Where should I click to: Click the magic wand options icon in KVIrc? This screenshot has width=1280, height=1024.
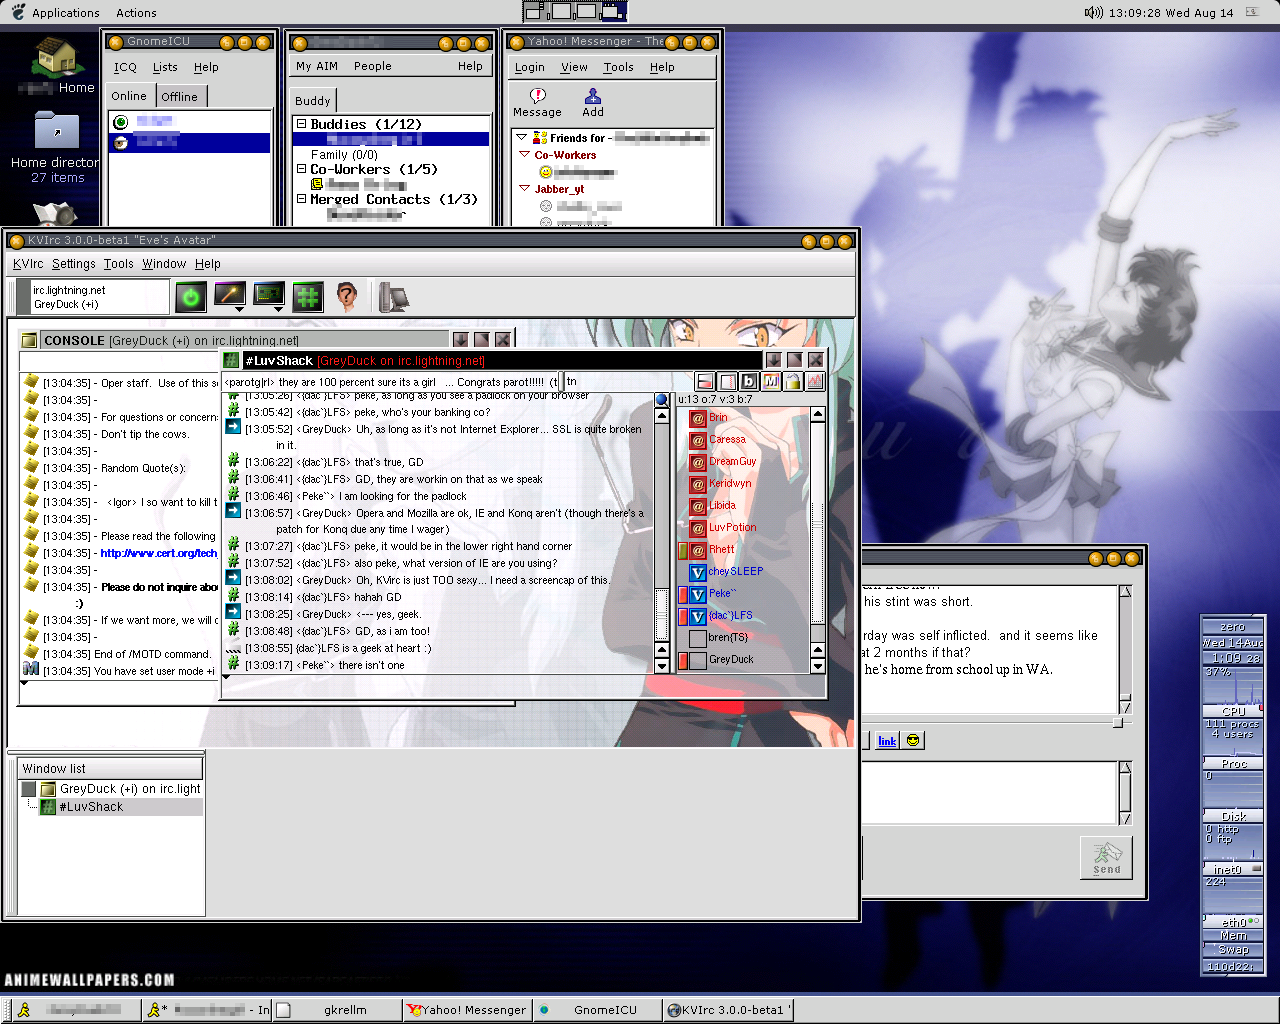230,294
